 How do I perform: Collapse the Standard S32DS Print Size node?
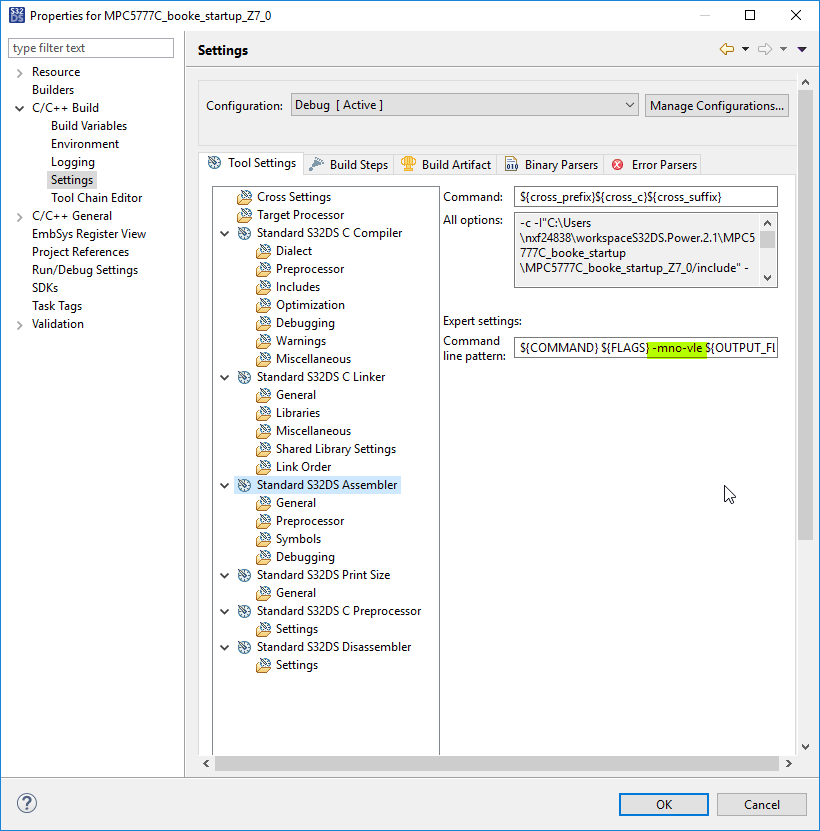tap(225, 576)
